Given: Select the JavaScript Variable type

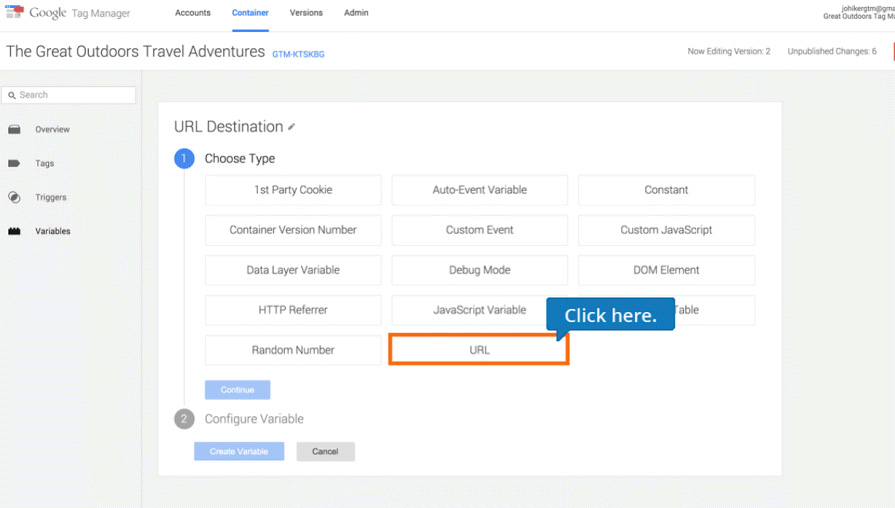Looking at the screenshot, I should coord(479,310).
